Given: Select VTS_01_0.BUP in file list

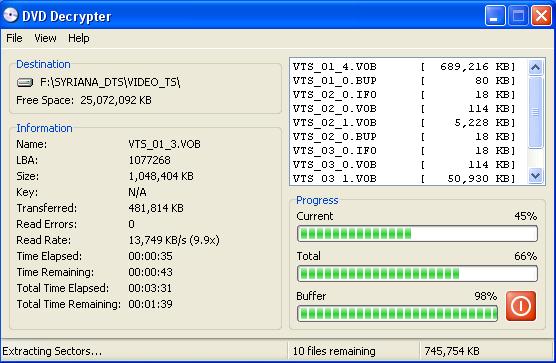Looking at the screenshot, I should point(404,81).
